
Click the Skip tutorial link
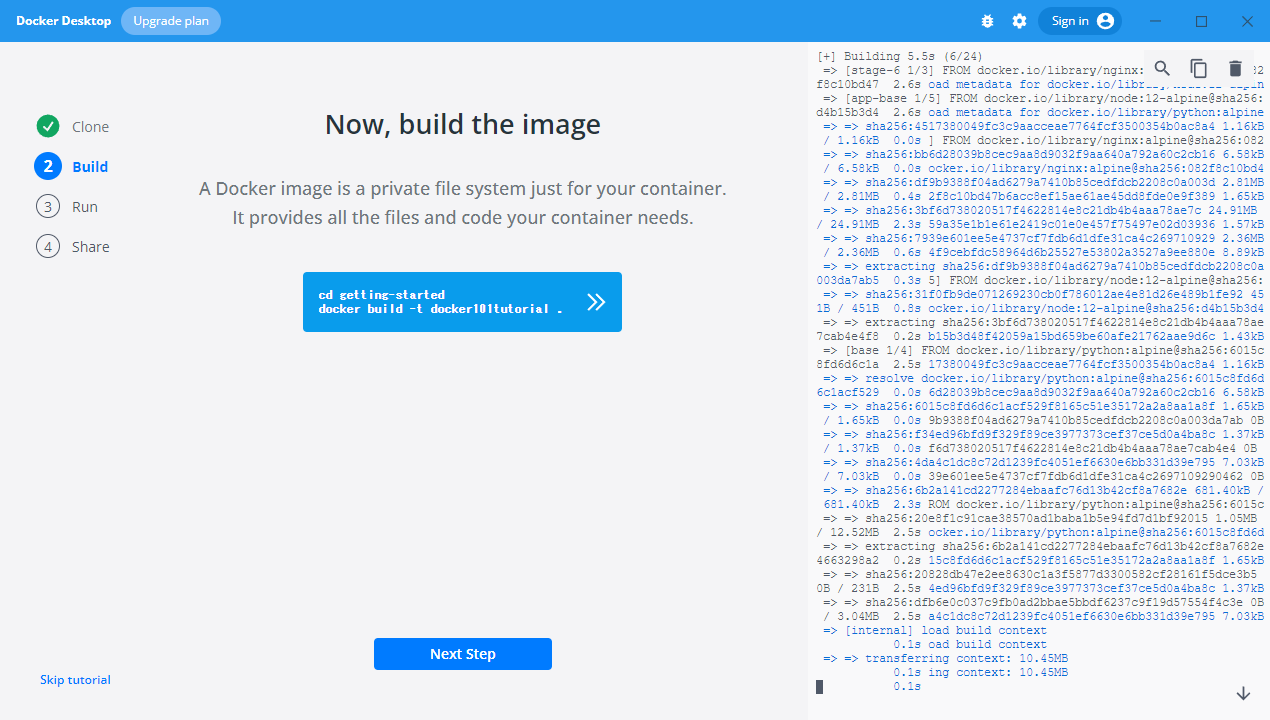coord(75,680)
